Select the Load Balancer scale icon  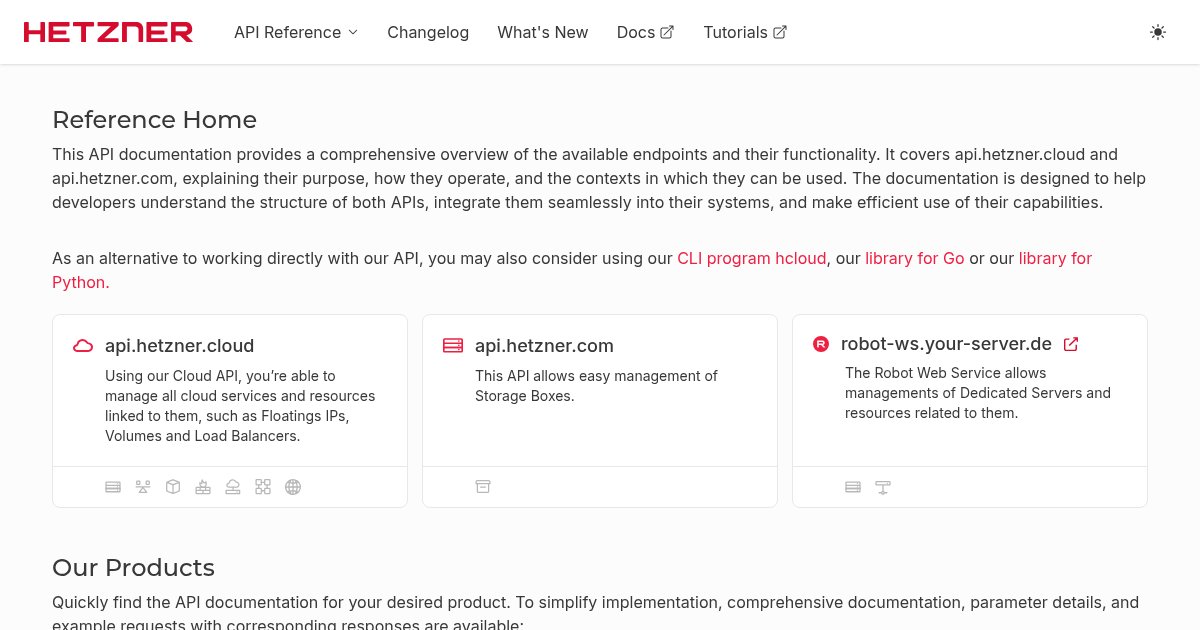[143, 487]
